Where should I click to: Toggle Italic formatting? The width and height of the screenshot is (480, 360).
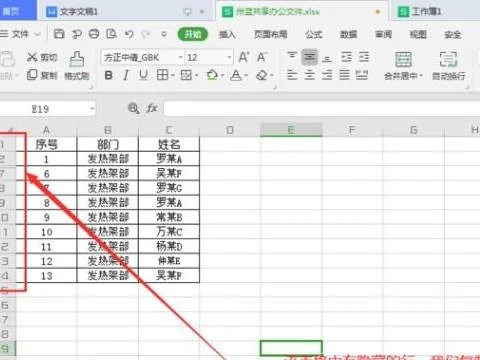click(x=126, y=75)
